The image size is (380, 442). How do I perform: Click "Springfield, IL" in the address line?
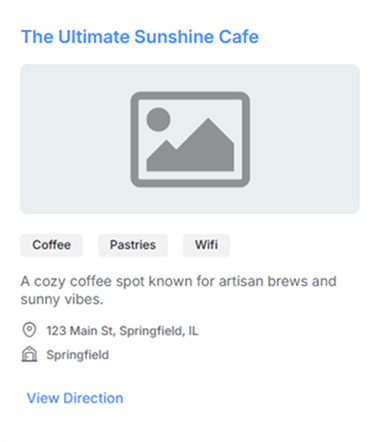click(159, 331)
